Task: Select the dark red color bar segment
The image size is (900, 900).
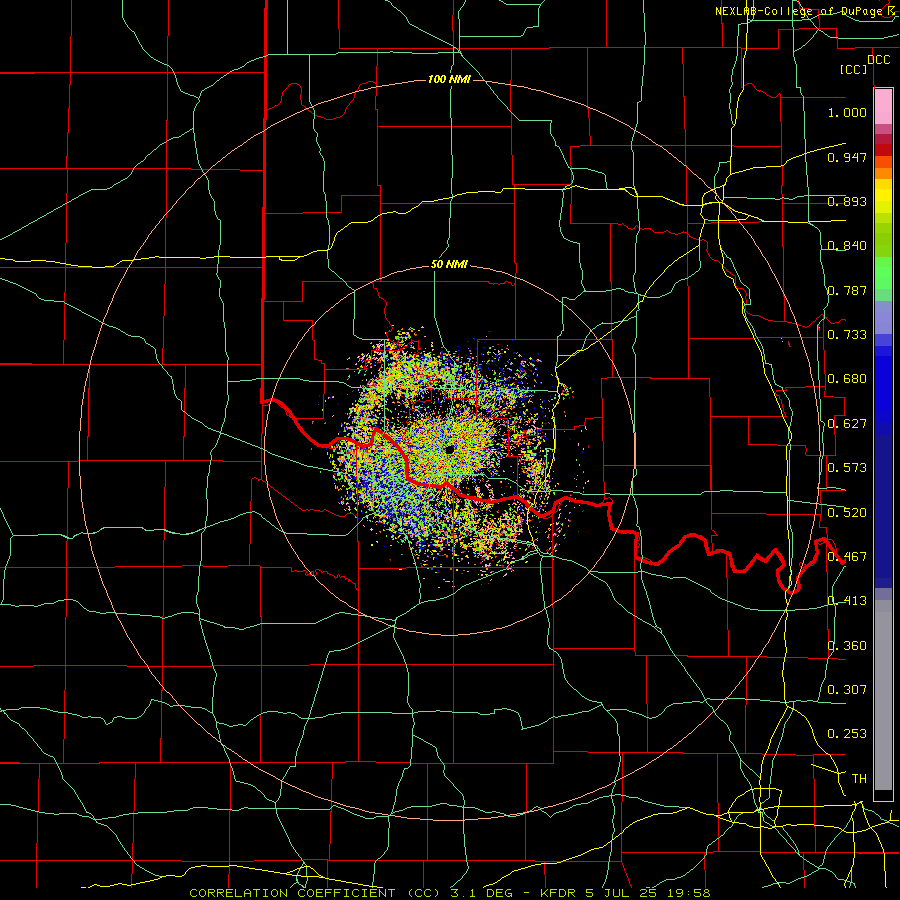Action: coord(883,149)
